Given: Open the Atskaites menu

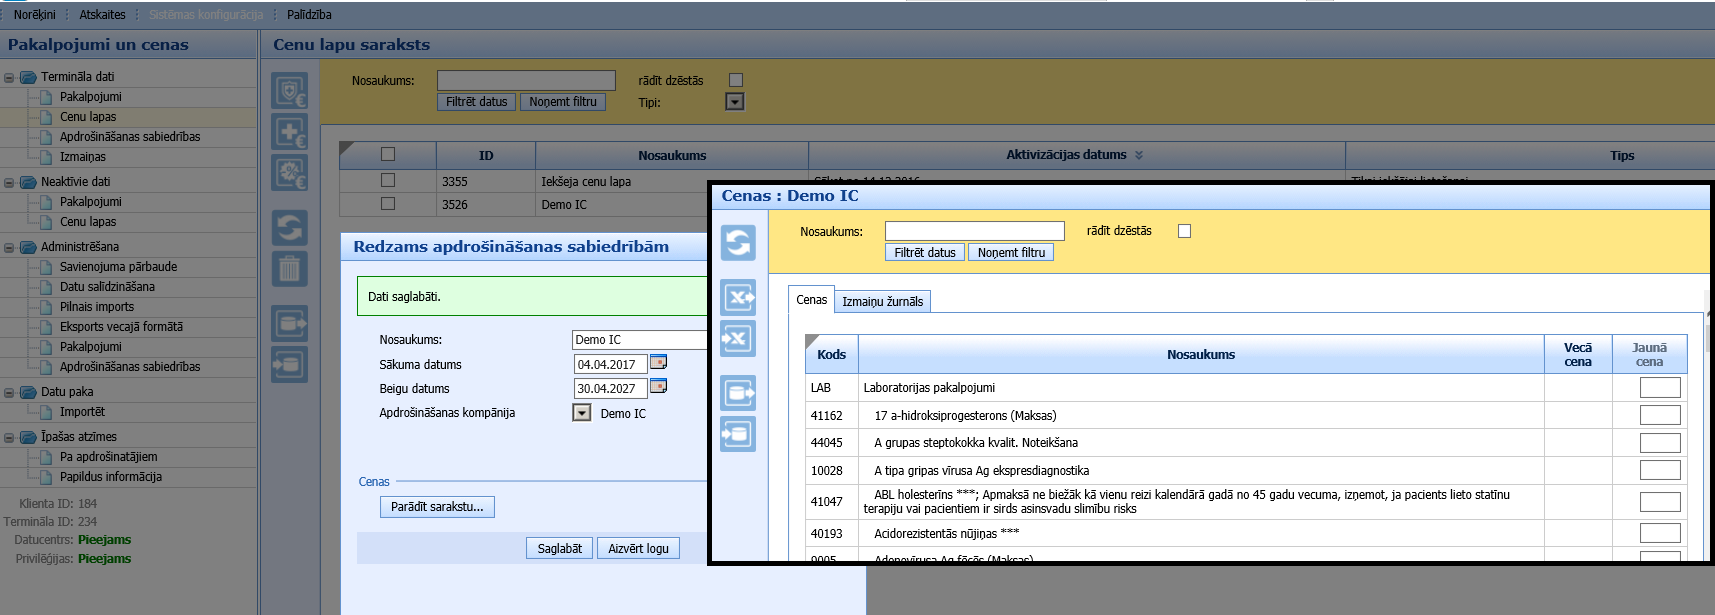Looking at the screenshot, I should pos(102,14).
